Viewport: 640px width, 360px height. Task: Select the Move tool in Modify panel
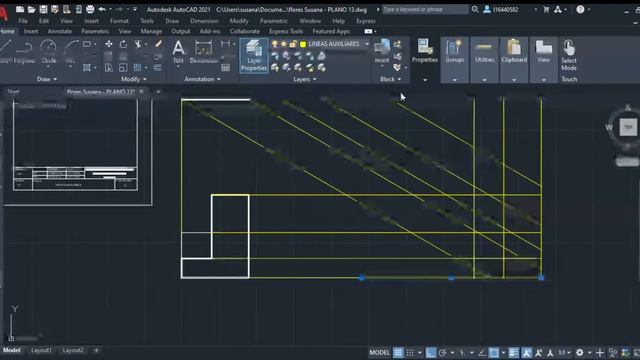point(109,44)
